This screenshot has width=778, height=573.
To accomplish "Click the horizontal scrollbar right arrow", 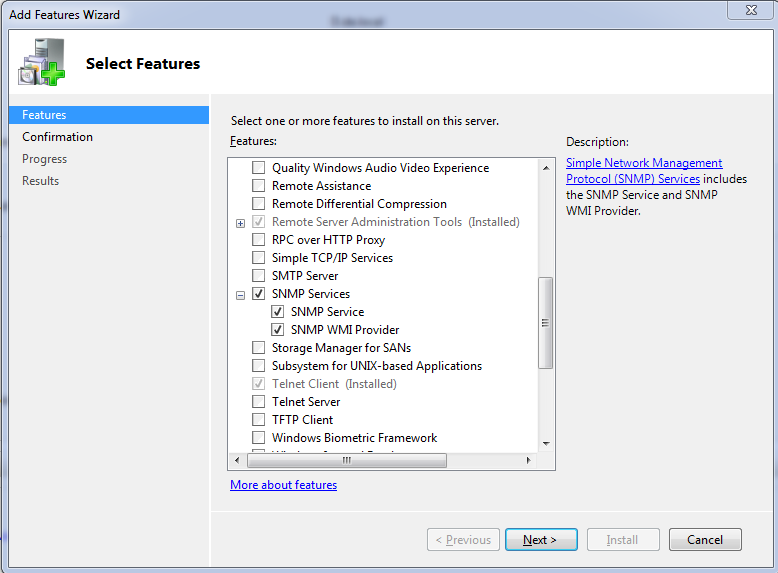I will point(530,460).
